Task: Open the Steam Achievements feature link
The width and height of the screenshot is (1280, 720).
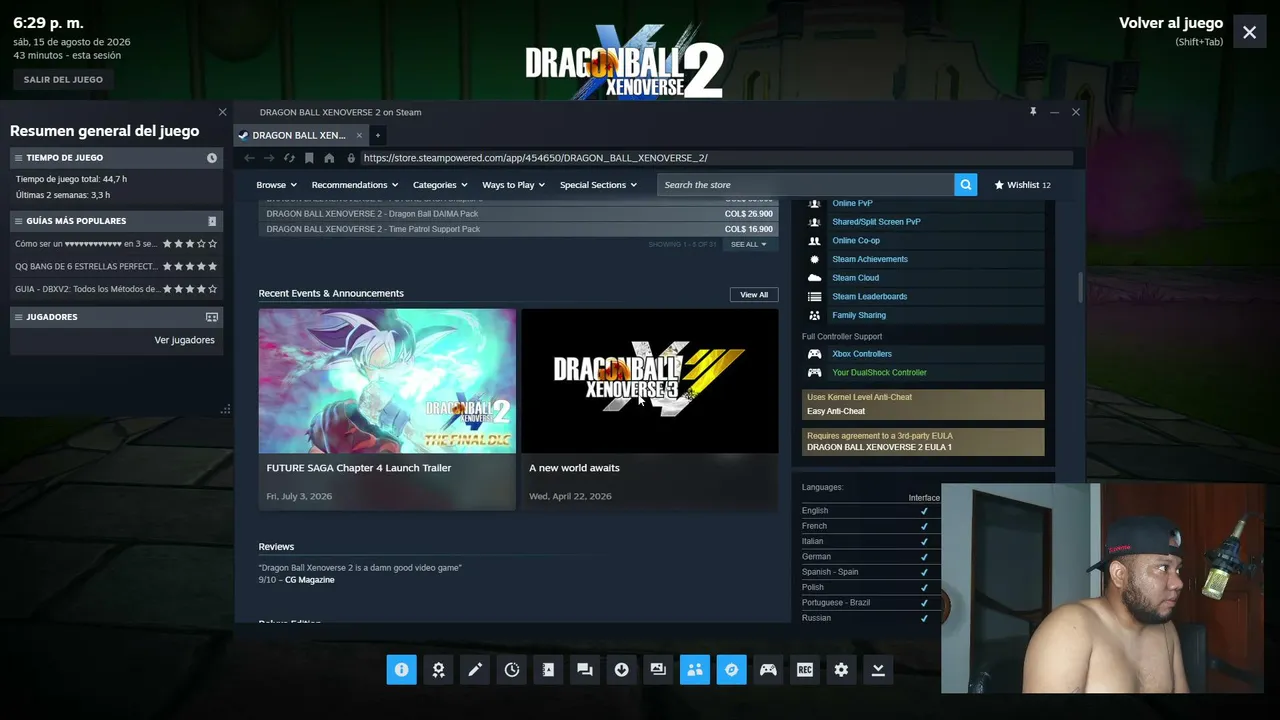Action: [870, 259]
